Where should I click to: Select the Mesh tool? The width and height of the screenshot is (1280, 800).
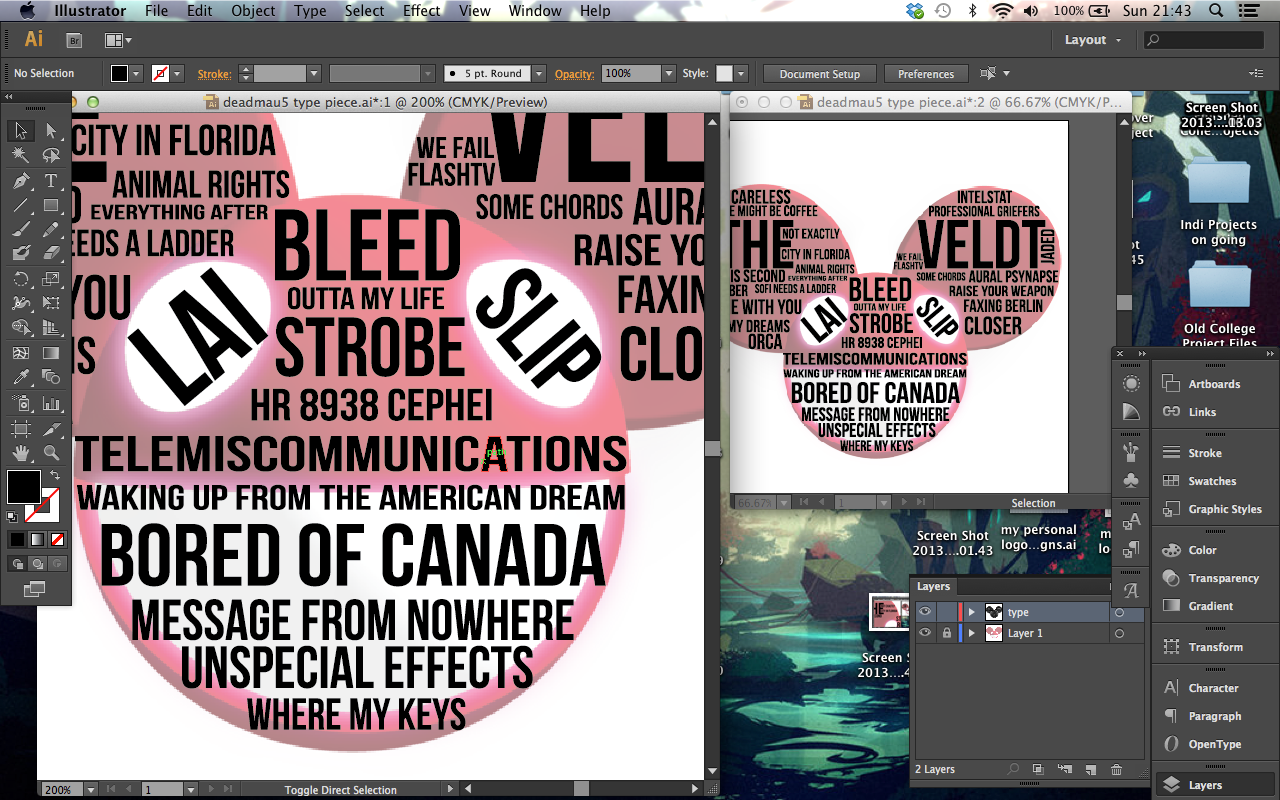pos(21,353)
